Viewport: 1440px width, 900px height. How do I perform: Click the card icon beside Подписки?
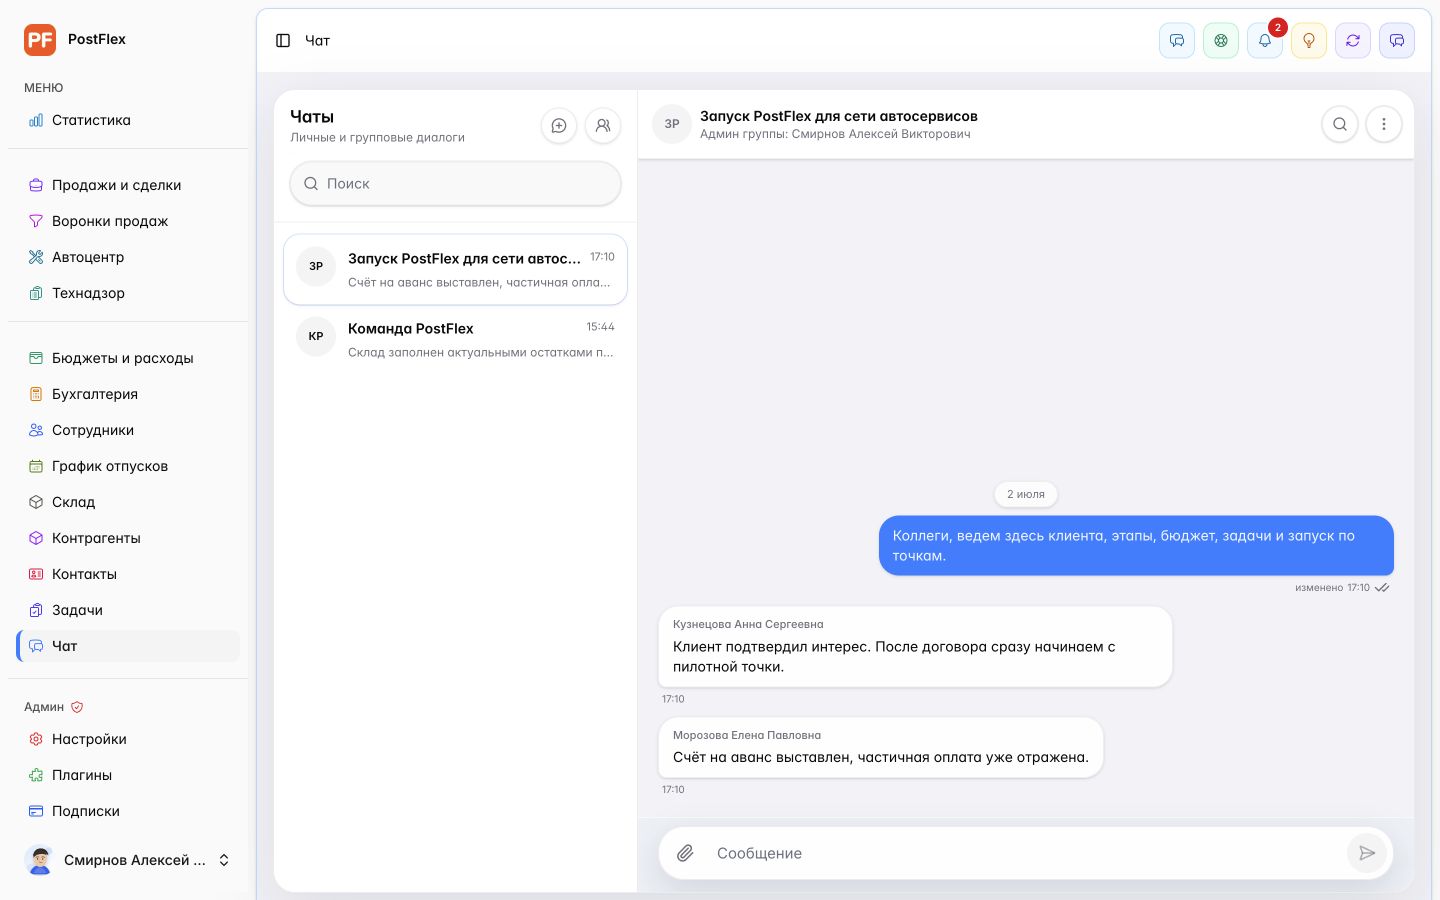click(36, 811)
